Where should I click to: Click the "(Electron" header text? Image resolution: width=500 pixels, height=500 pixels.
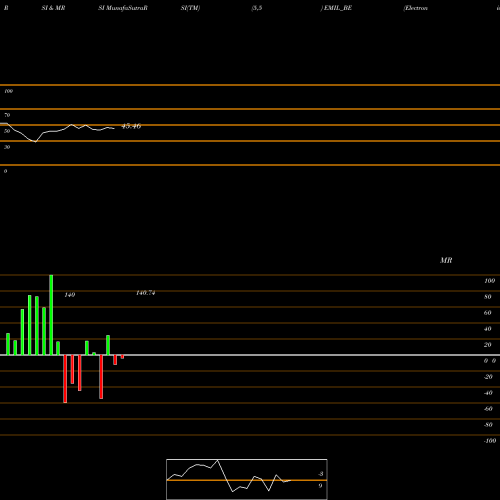415,8
